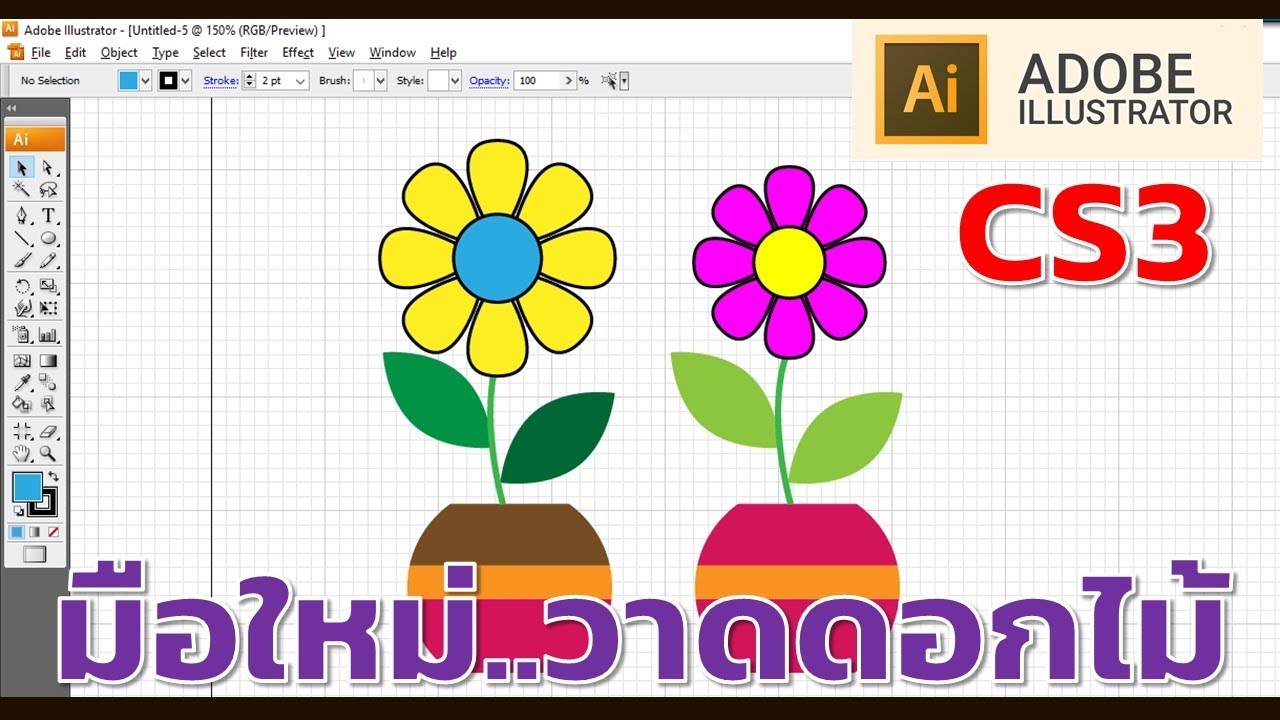
Task: Click the Swap Fill and Stroke arrows
Action: pyautogui.click(x=54, y=477)
